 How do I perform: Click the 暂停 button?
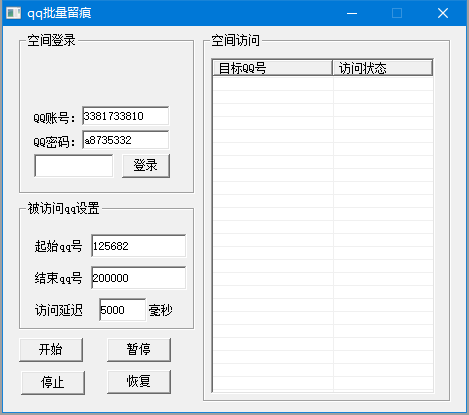pos(139,350)
